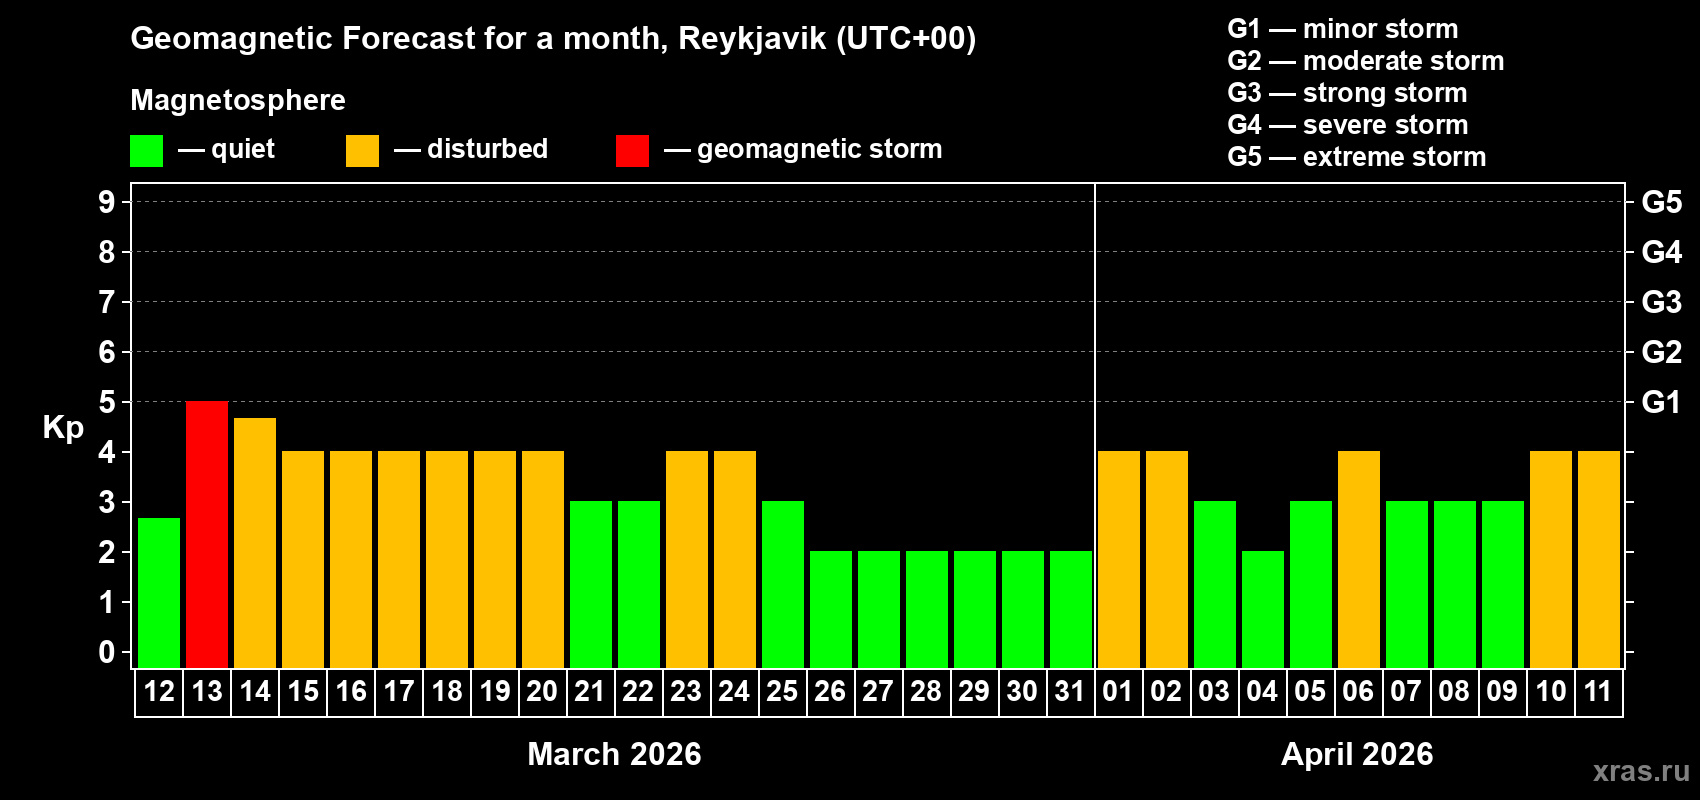This screenshot has height=800, width=1700.
Task: Select the green bar for April 04
Action: 1263,609
